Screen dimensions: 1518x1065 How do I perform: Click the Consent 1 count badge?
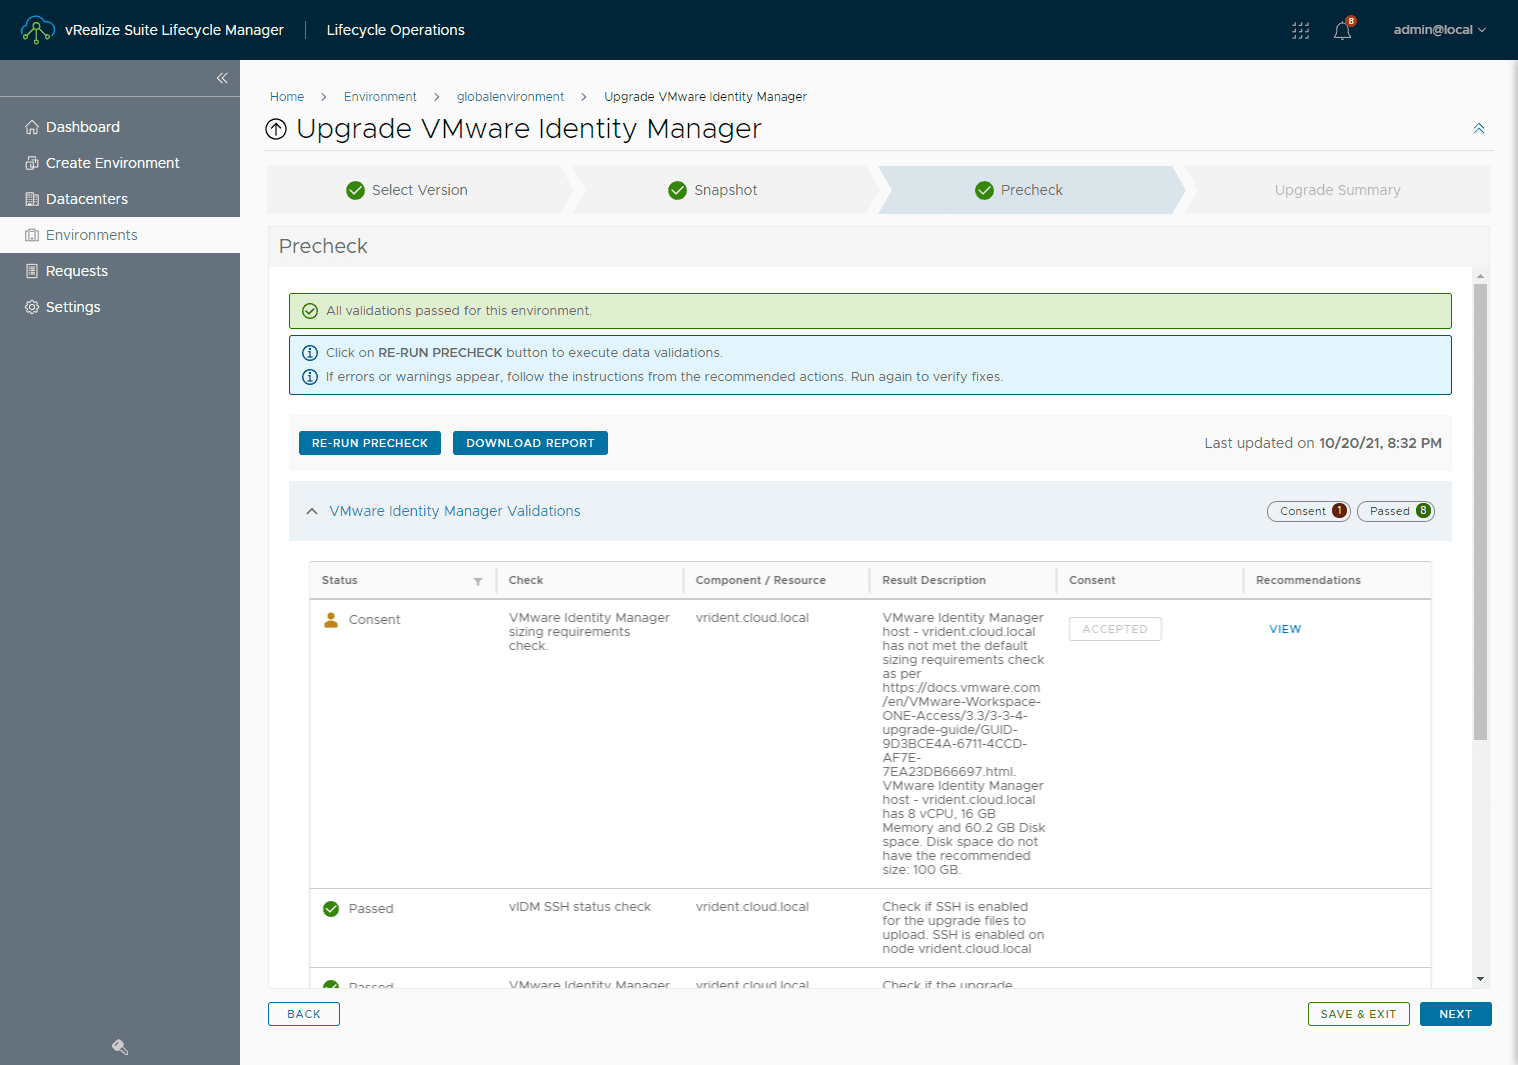coord(1309,511)
